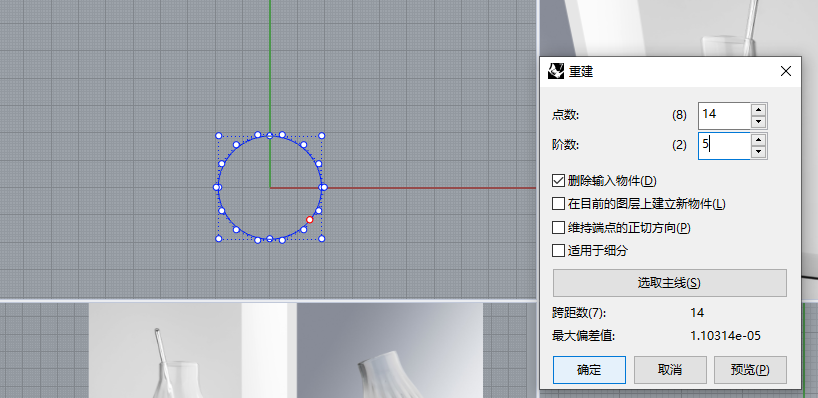Increase the 点数 value with up arrow

point(759,109)
